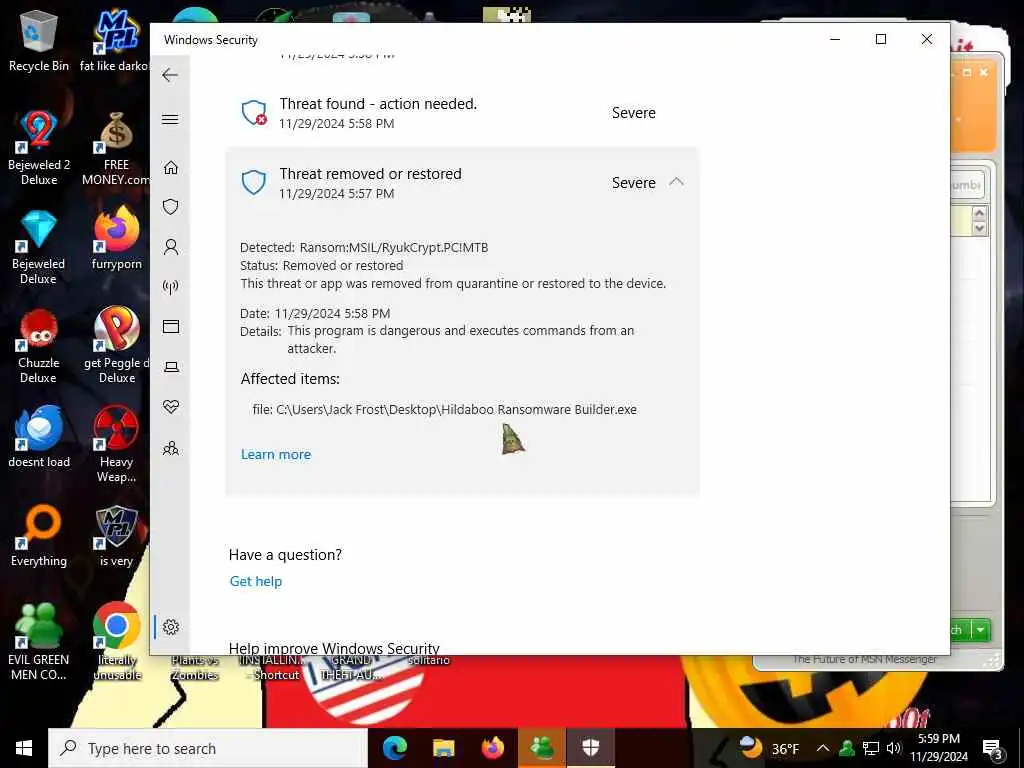Show hidden system tray icons chevron

823,748
